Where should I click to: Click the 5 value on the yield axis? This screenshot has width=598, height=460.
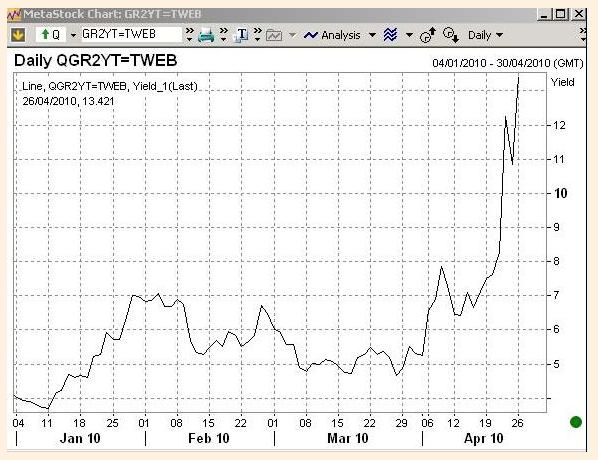coord(556,364)
